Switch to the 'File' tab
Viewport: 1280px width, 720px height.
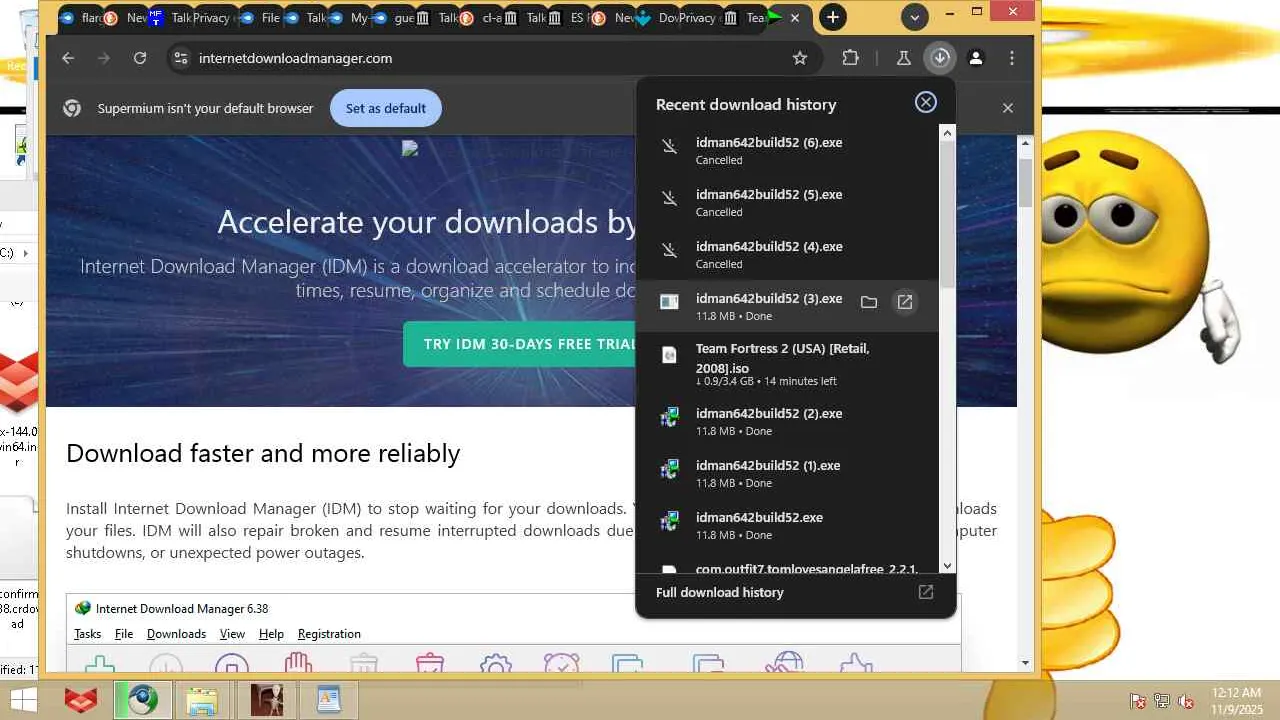263,17
